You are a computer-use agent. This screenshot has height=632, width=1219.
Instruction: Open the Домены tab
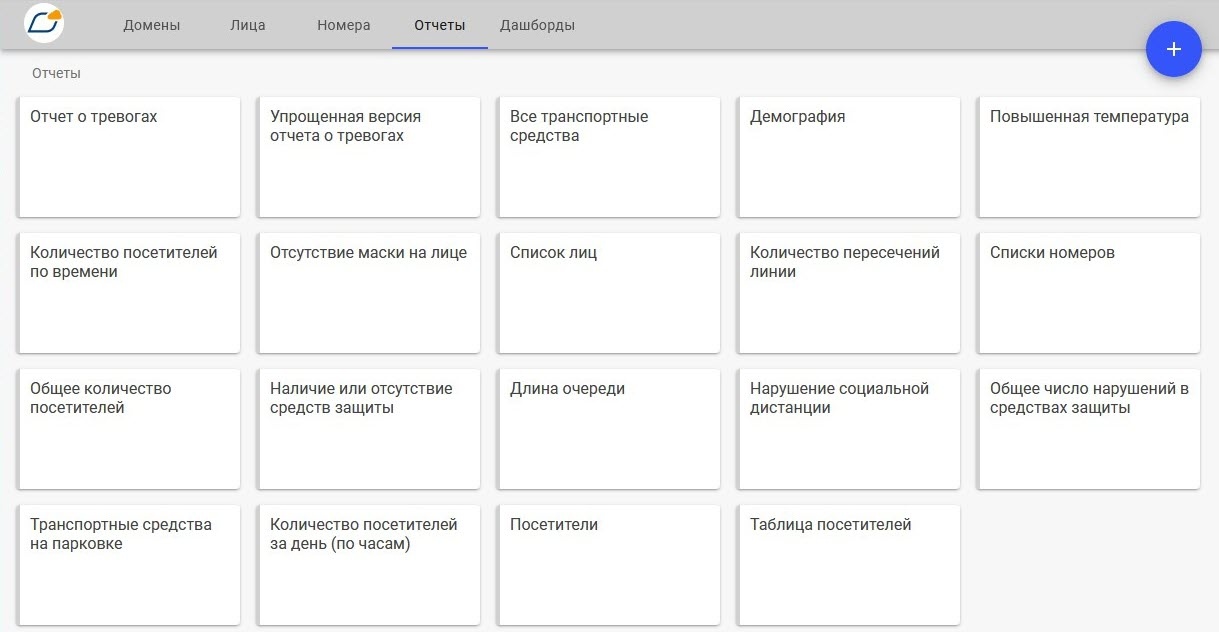pos(152,25)
